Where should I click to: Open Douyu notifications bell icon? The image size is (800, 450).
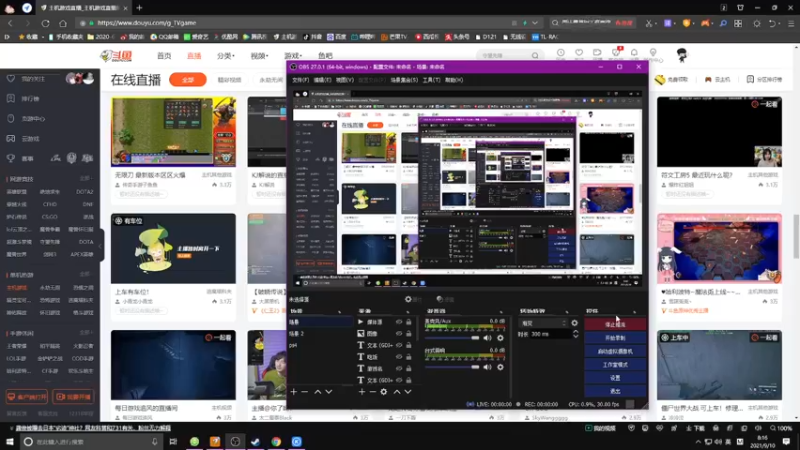point(634,53)
